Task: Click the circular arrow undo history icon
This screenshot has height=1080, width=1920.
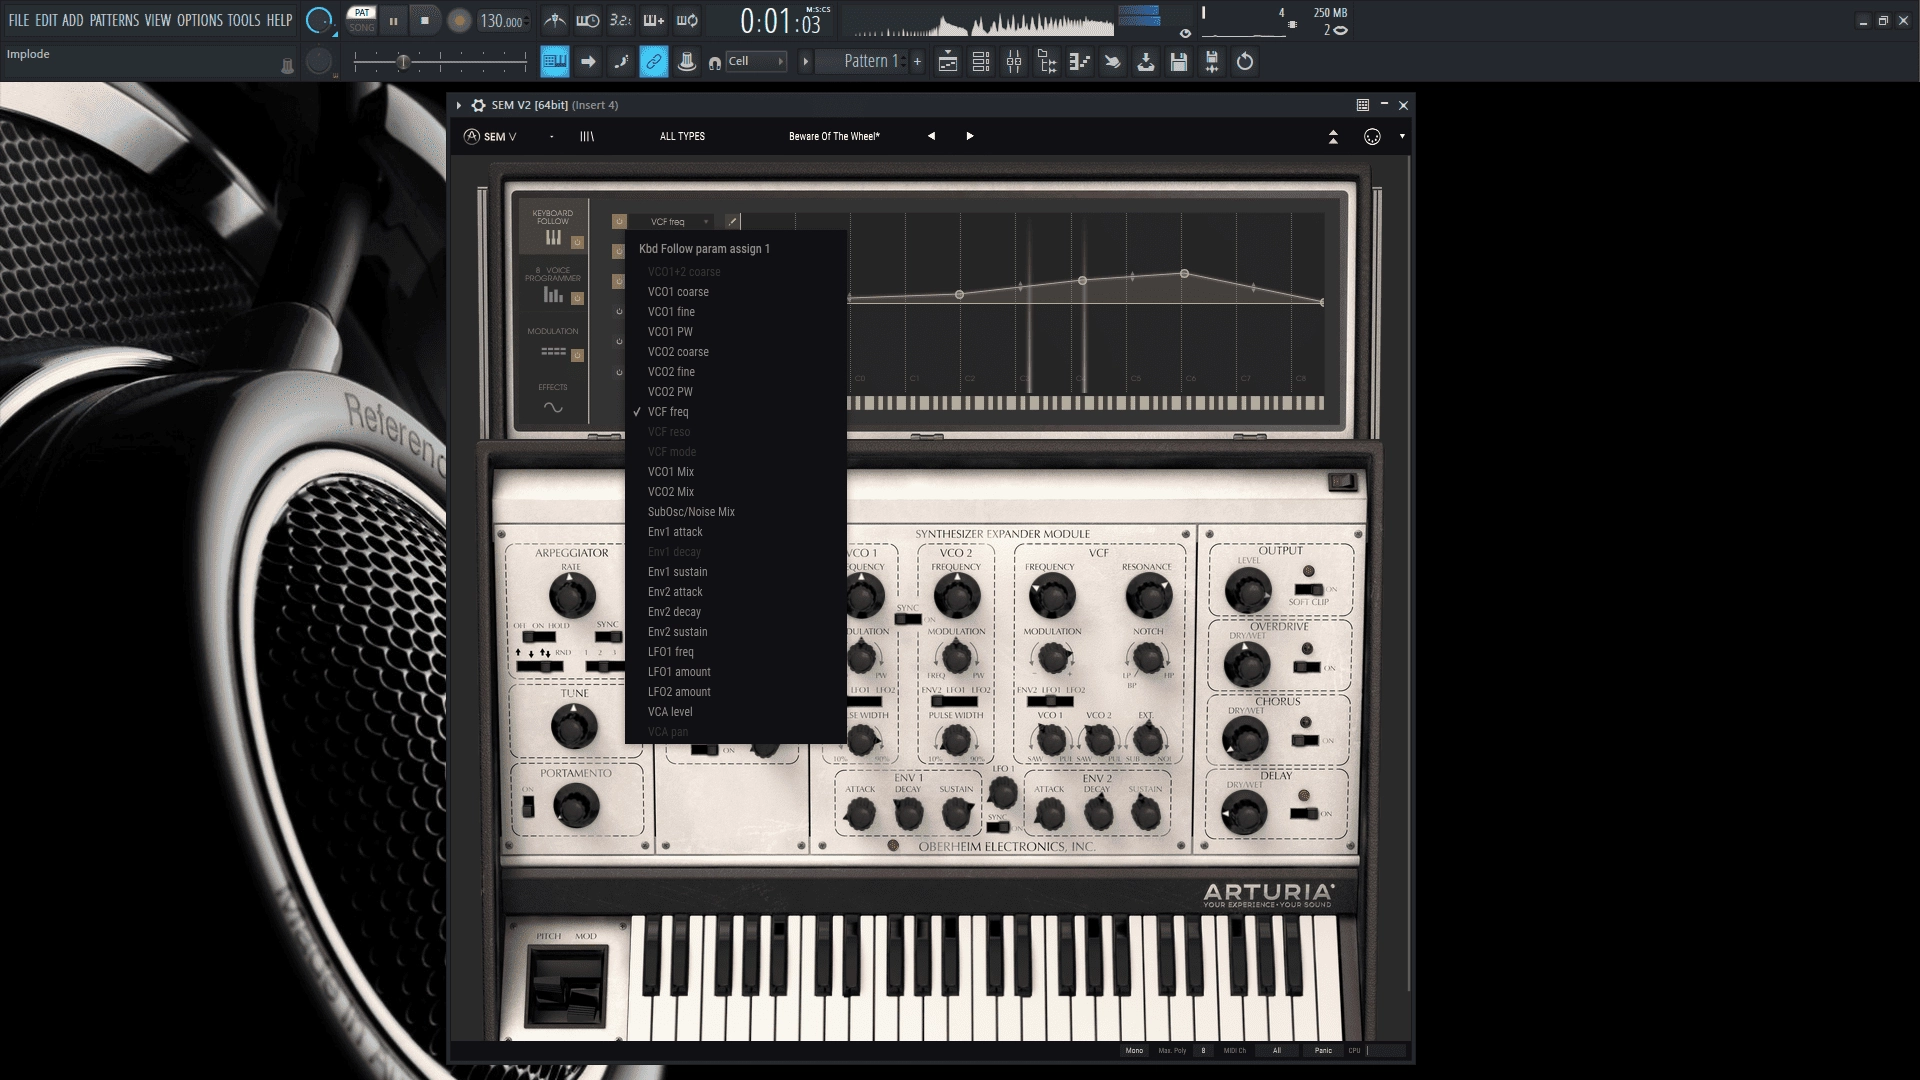Action: [1245, 62]
